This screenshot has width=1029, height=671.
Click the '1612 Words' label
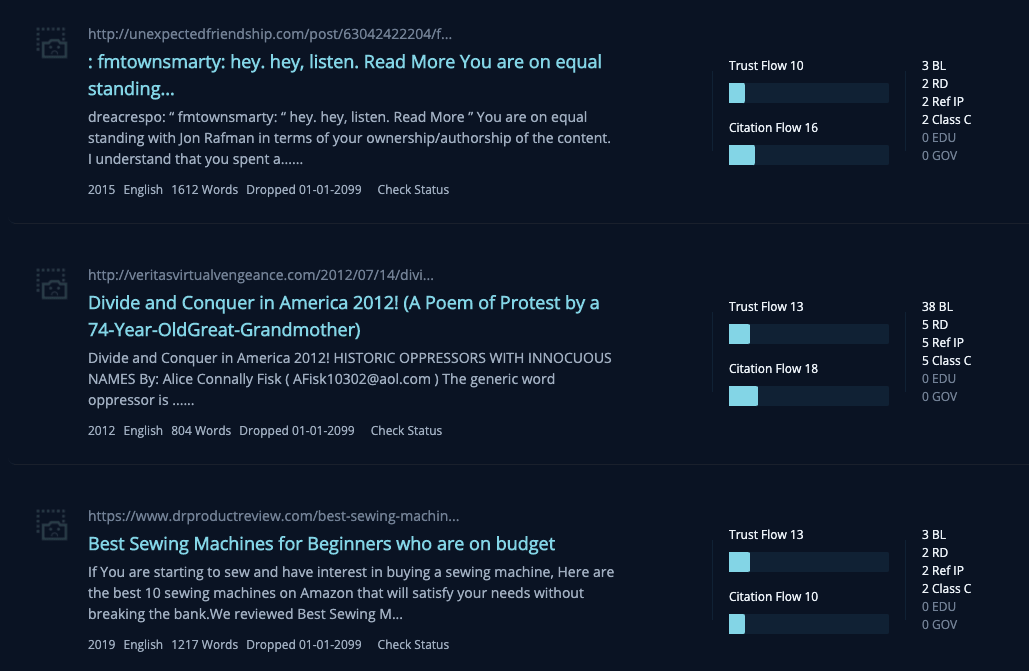204,189
